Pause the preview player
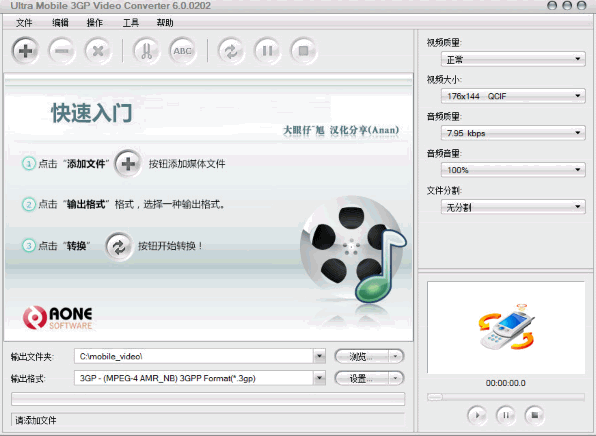Image resolution: width=596 pixels, height=436 pixels. 506,415
